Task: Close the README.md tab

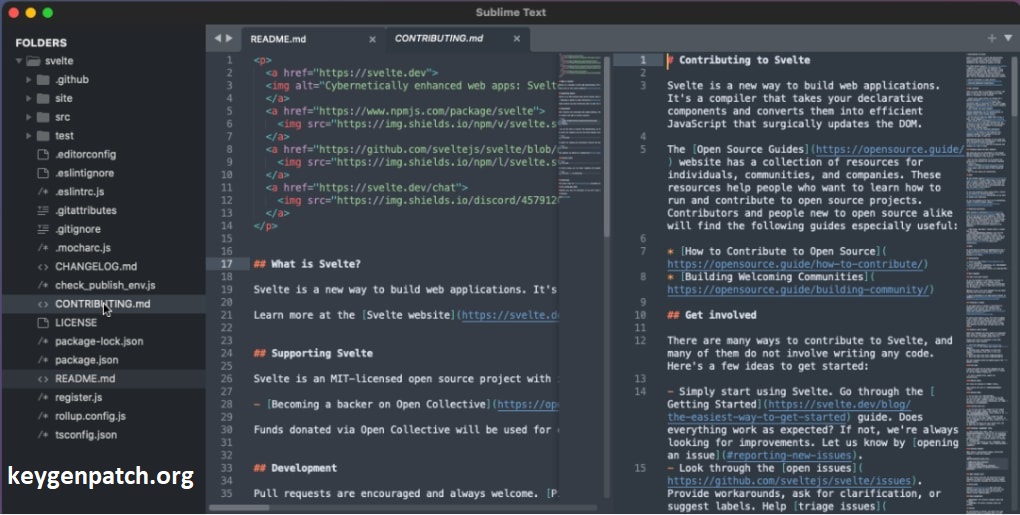Action: [x=372, y=40]
